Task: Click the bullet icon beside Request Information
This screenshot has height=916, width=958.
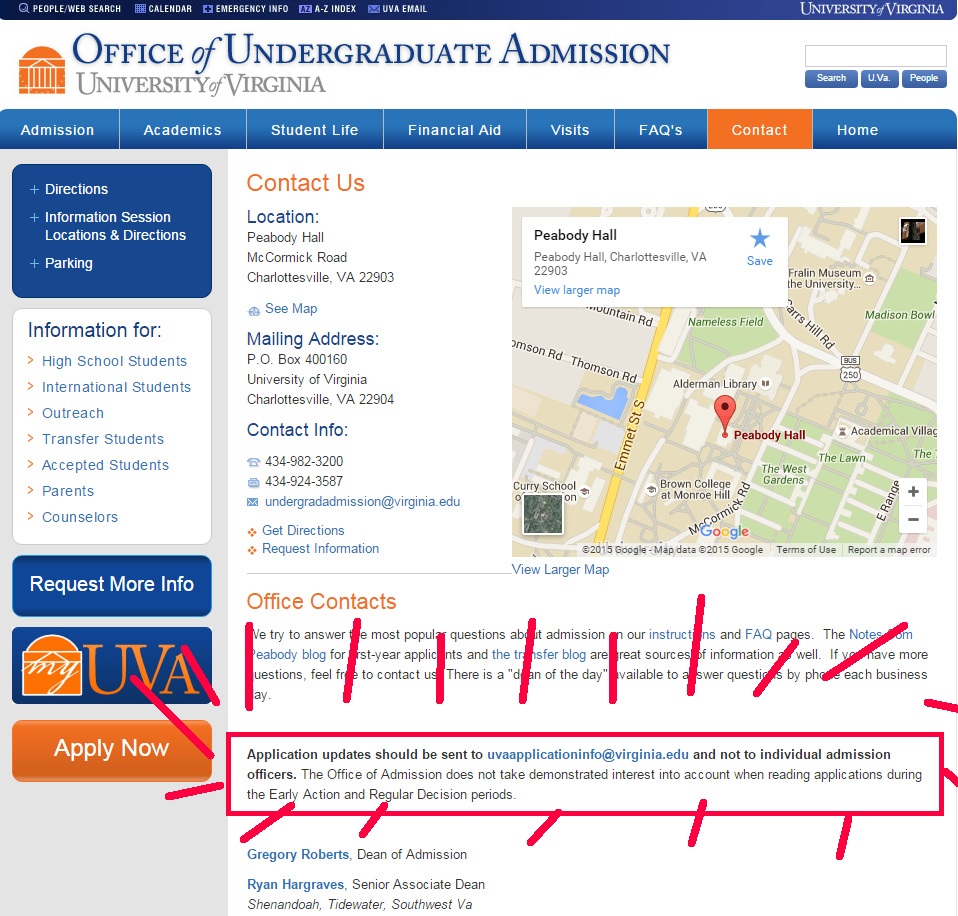Action: [x=252, y=550]
